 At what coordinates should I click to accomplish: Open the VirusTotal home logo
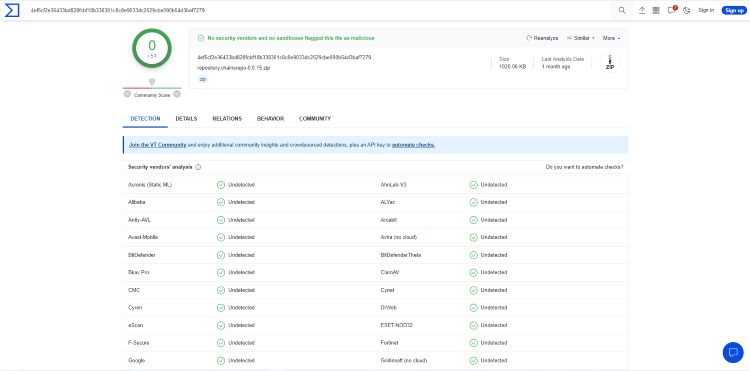tap(11, 10)
